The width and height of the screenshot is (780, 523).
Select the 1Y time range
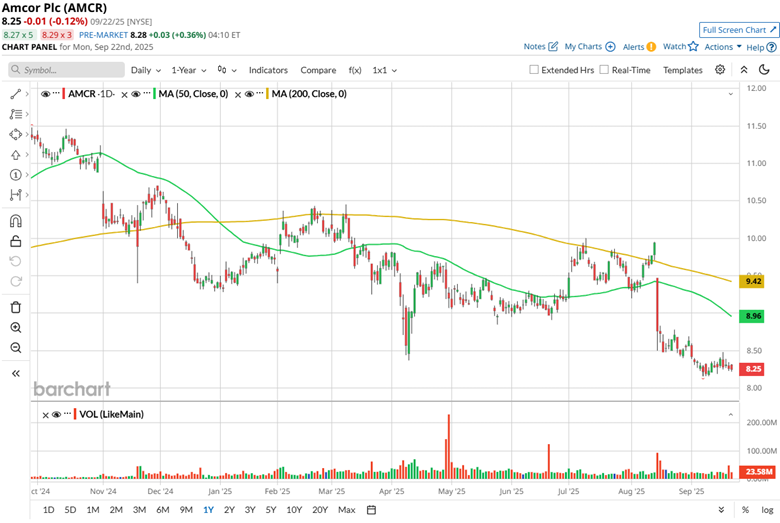tap(208, 510)
